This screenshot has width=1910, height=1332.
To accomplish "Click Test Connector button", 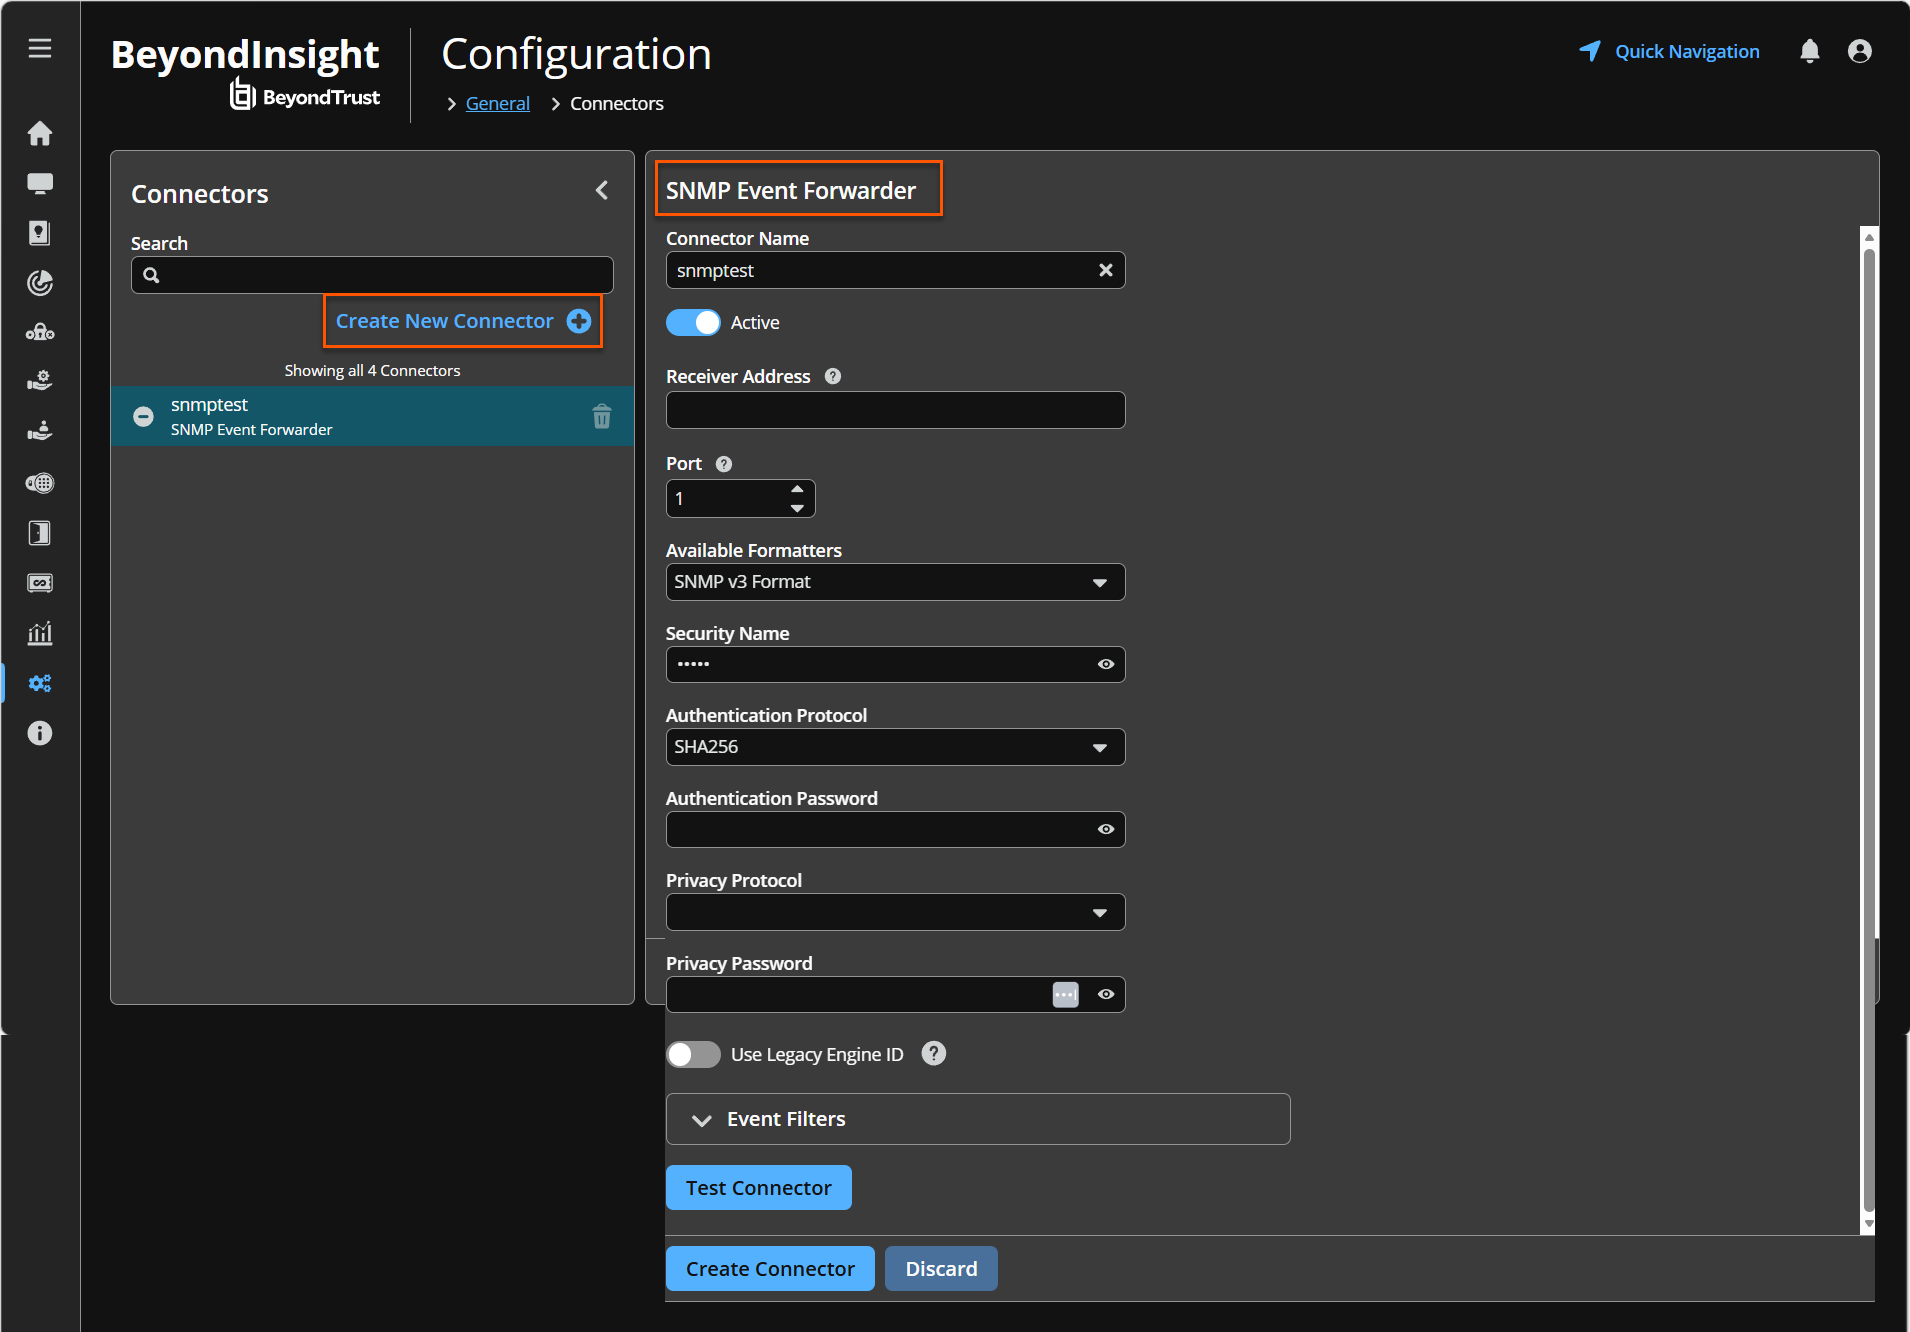I will click(x=759, y=1188).
